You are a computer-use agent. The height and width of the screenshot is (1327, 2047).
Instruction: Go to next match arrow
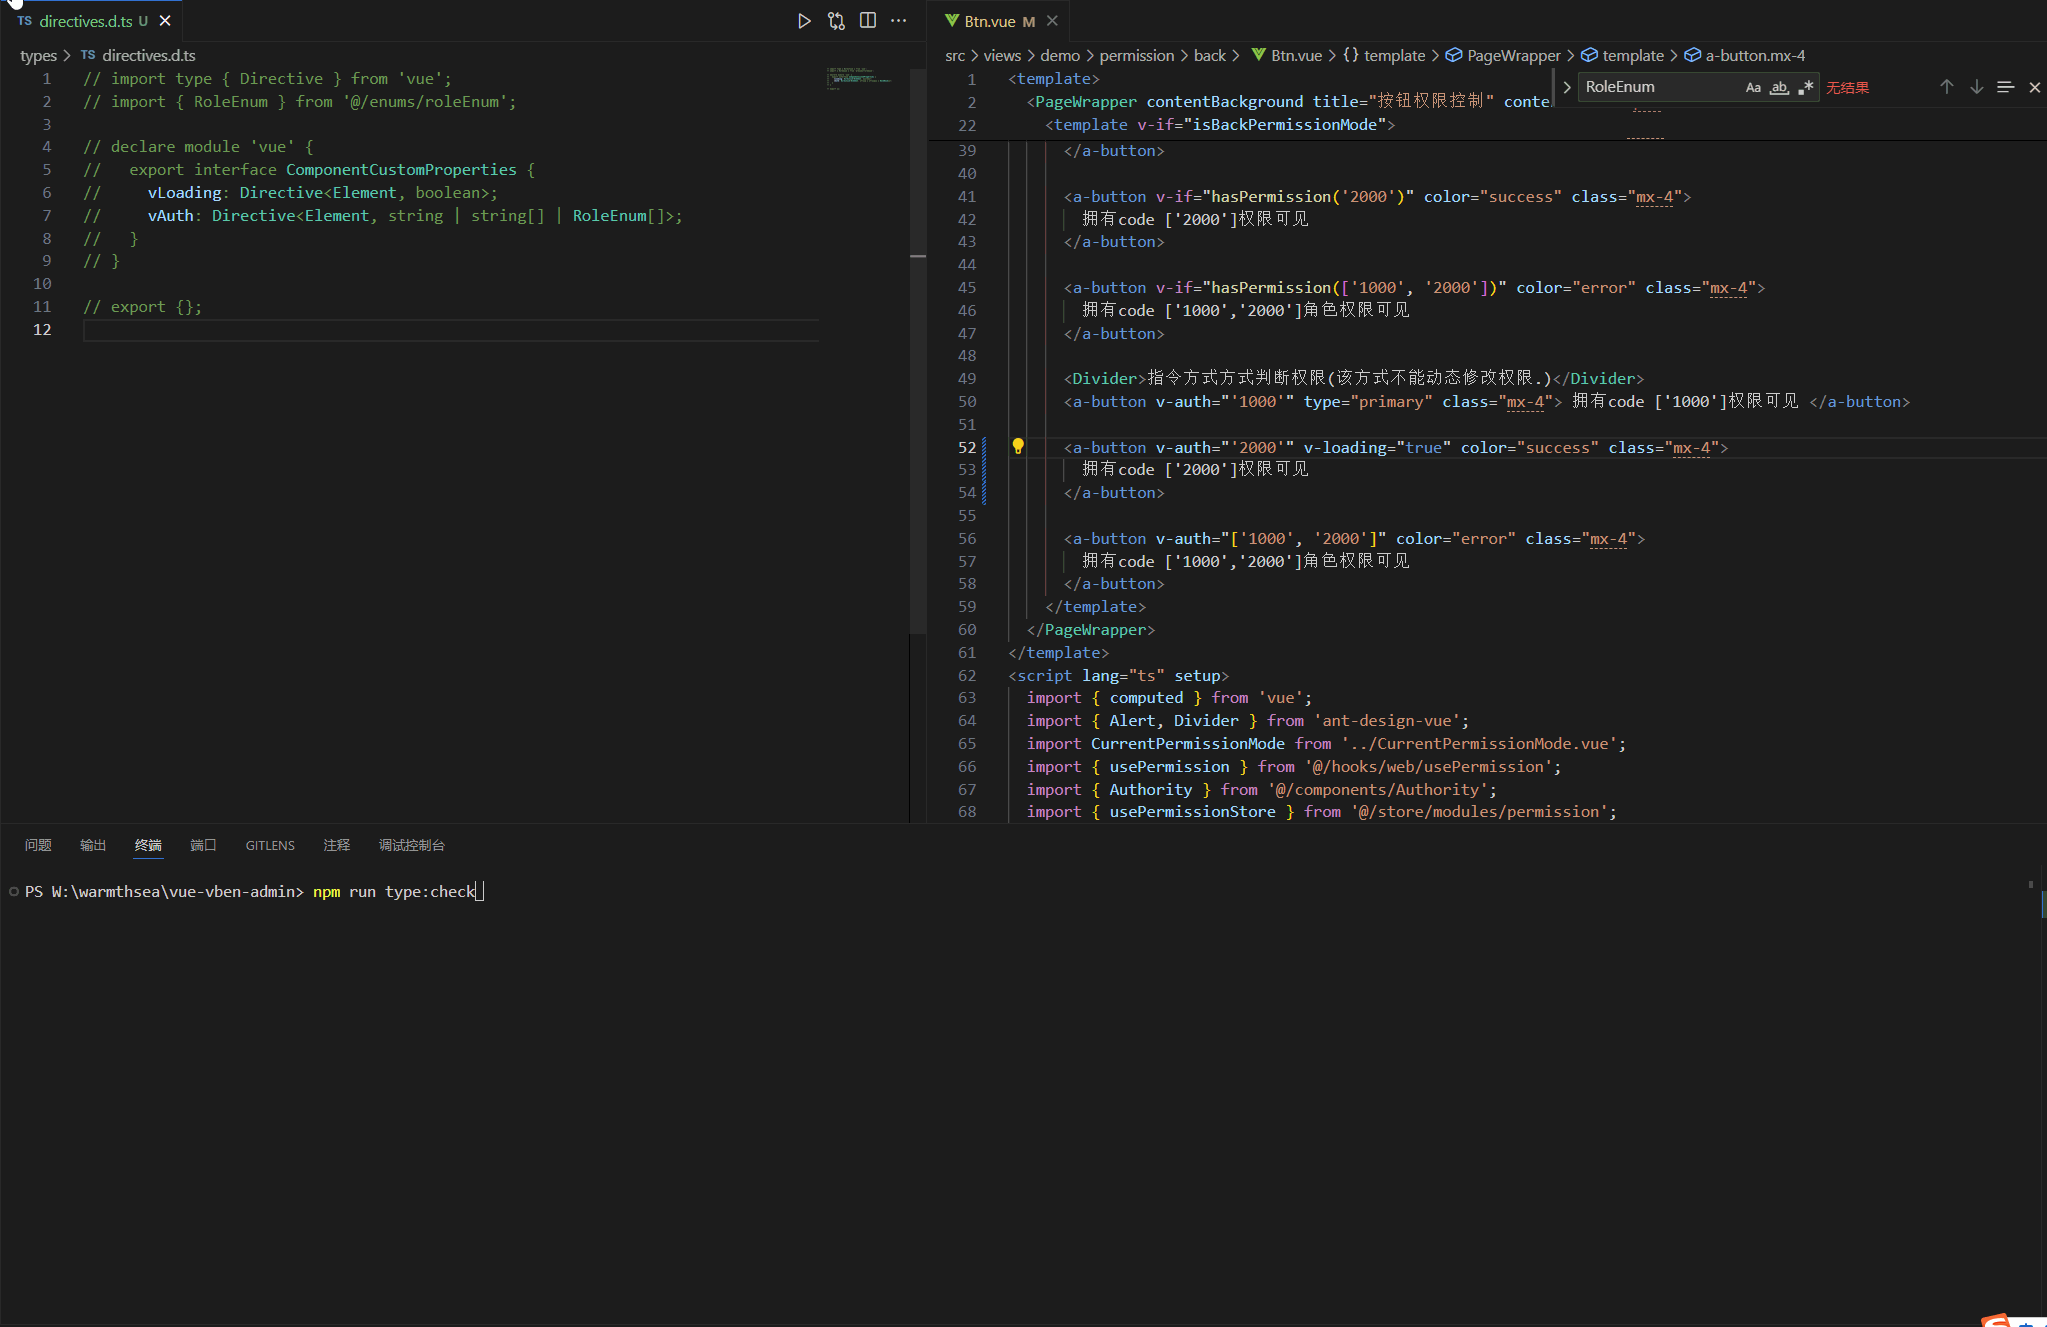1976,87
